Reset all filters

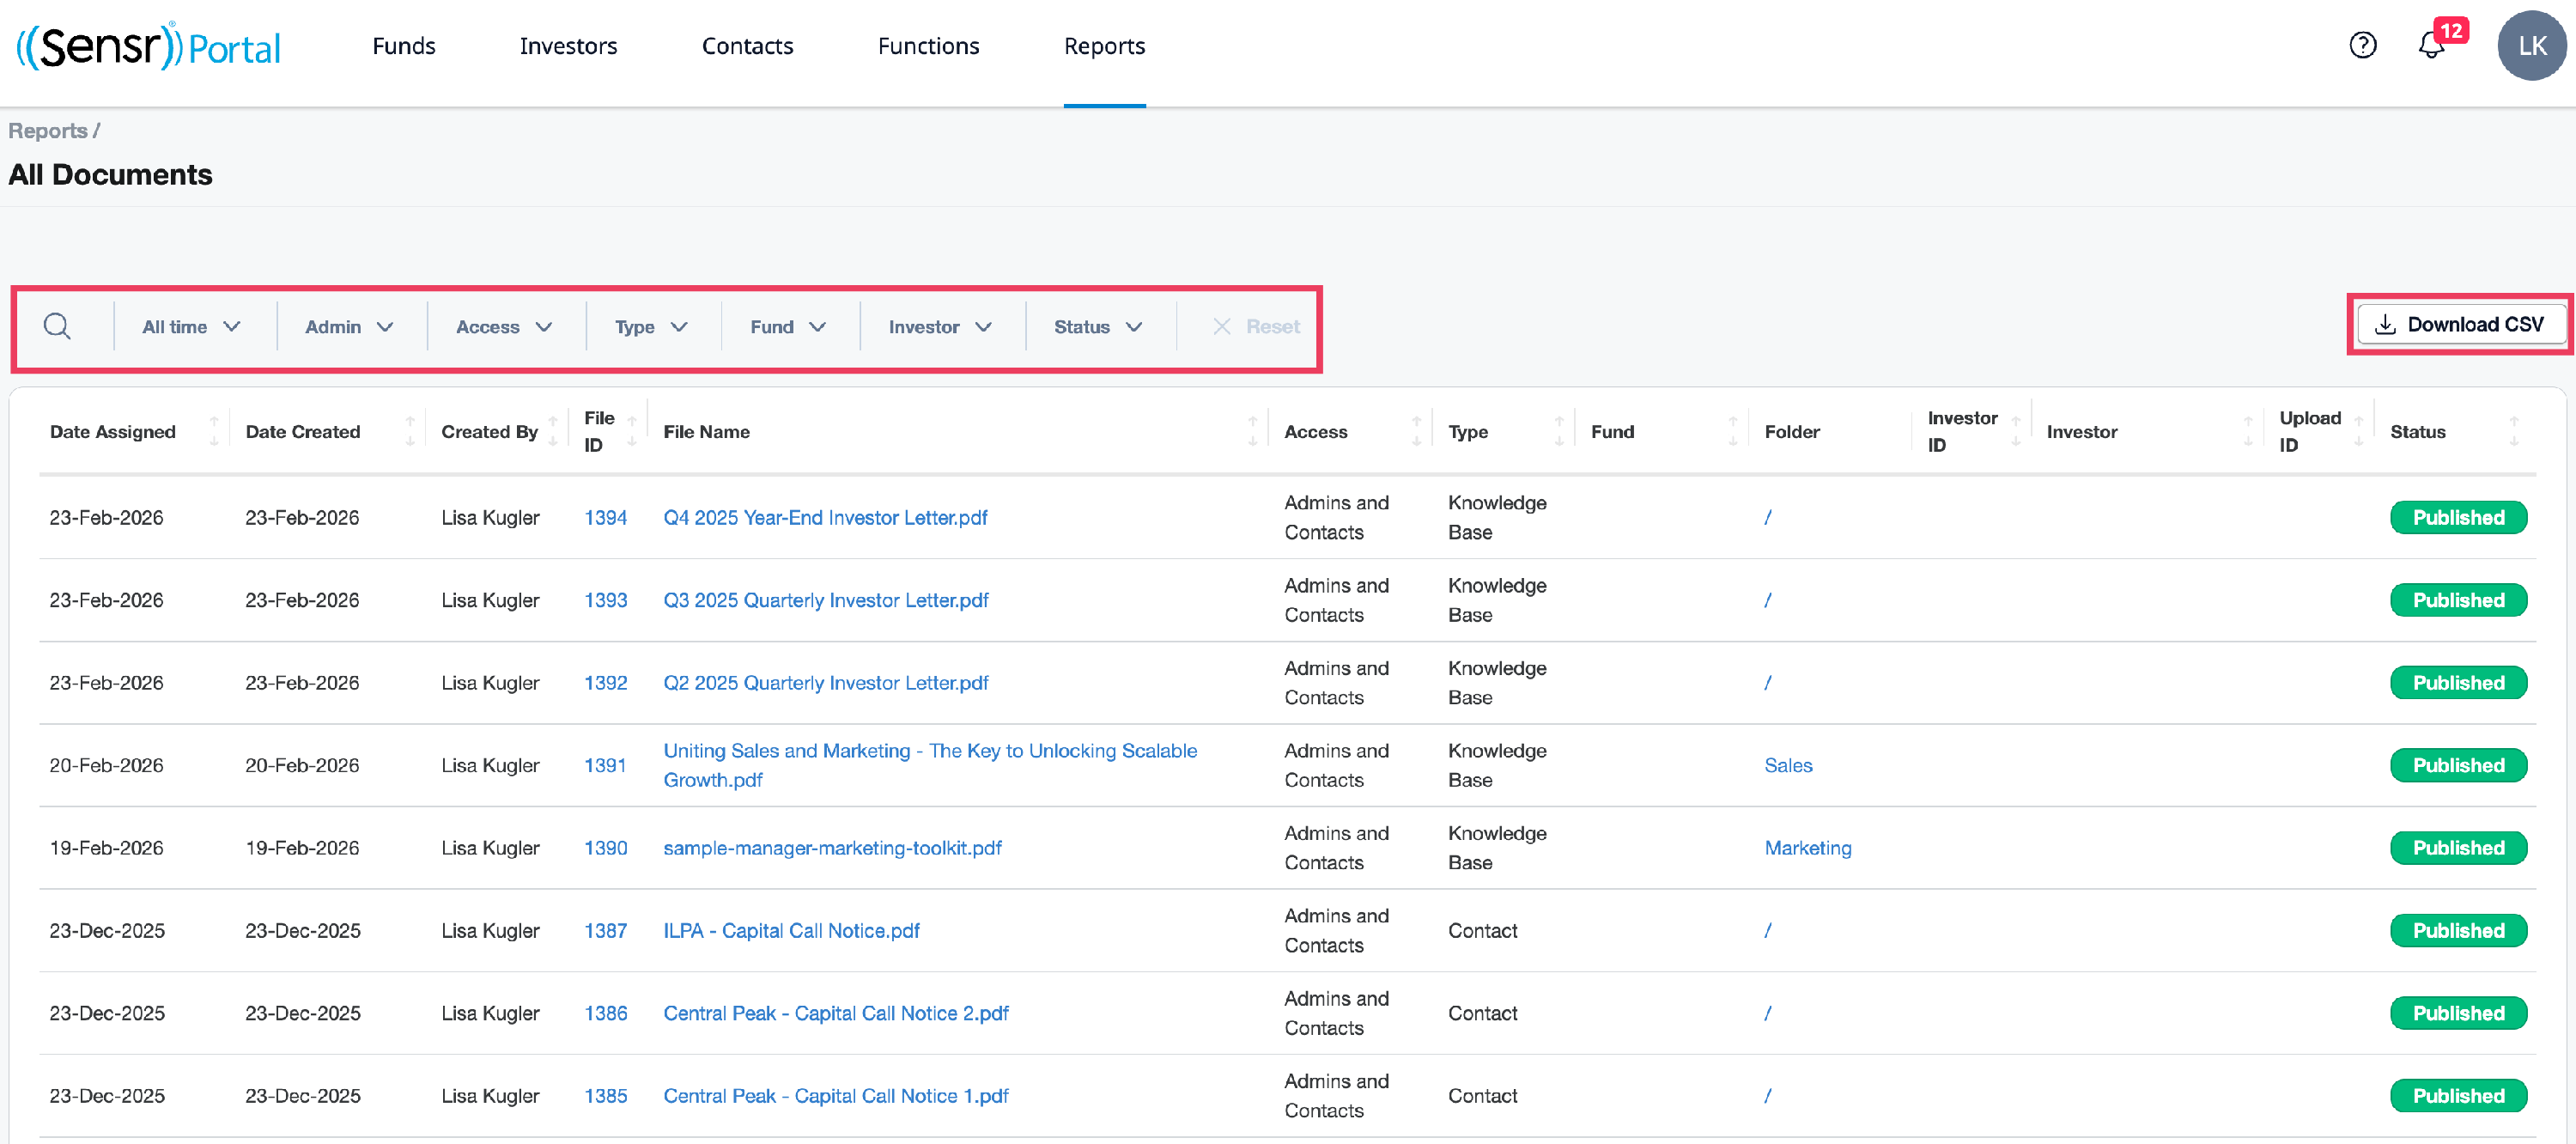[1256, 327]
